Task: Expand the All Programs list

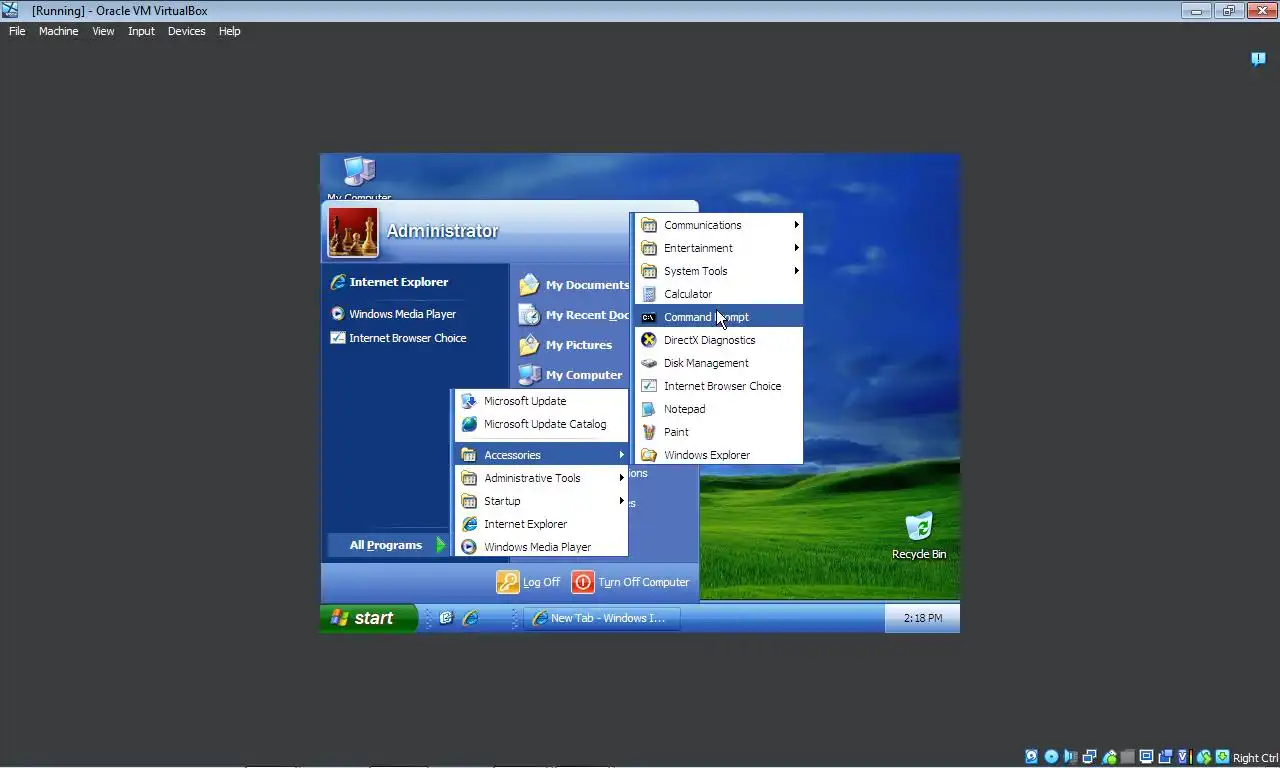Action: (x=388, y=545)
